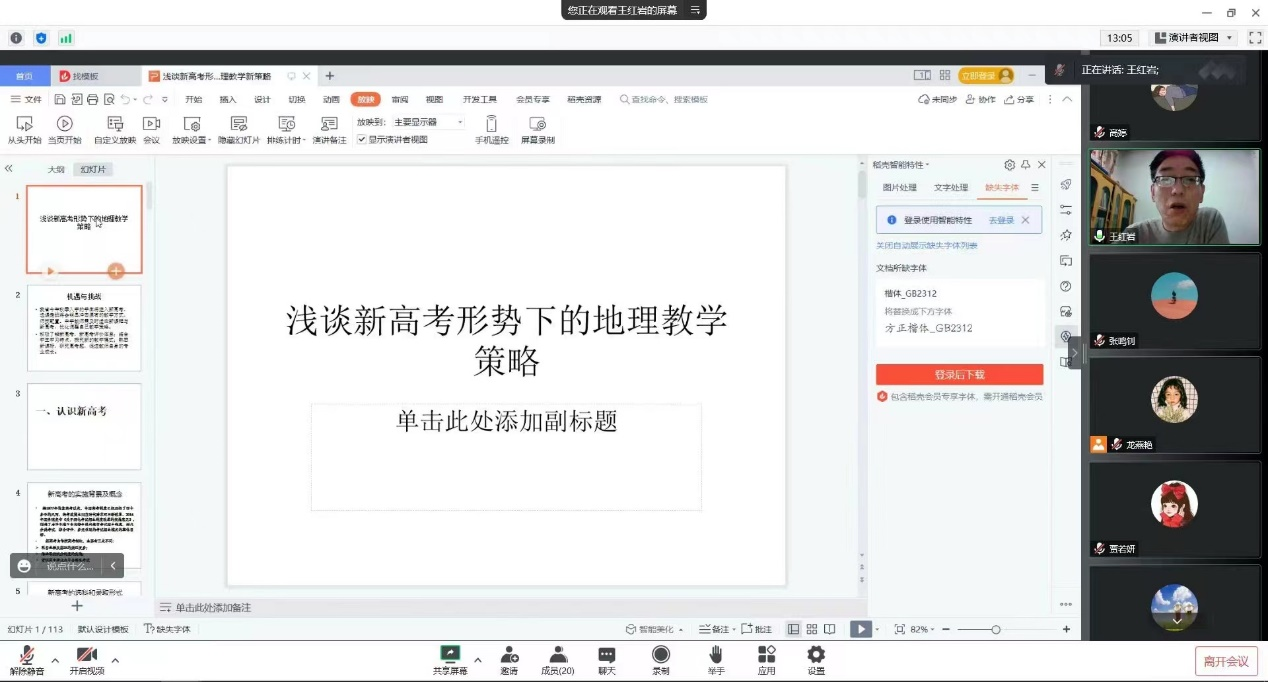Click 手机遥控 phone remote icon
Screen dimensions: 1268x682
click(491, 123)
